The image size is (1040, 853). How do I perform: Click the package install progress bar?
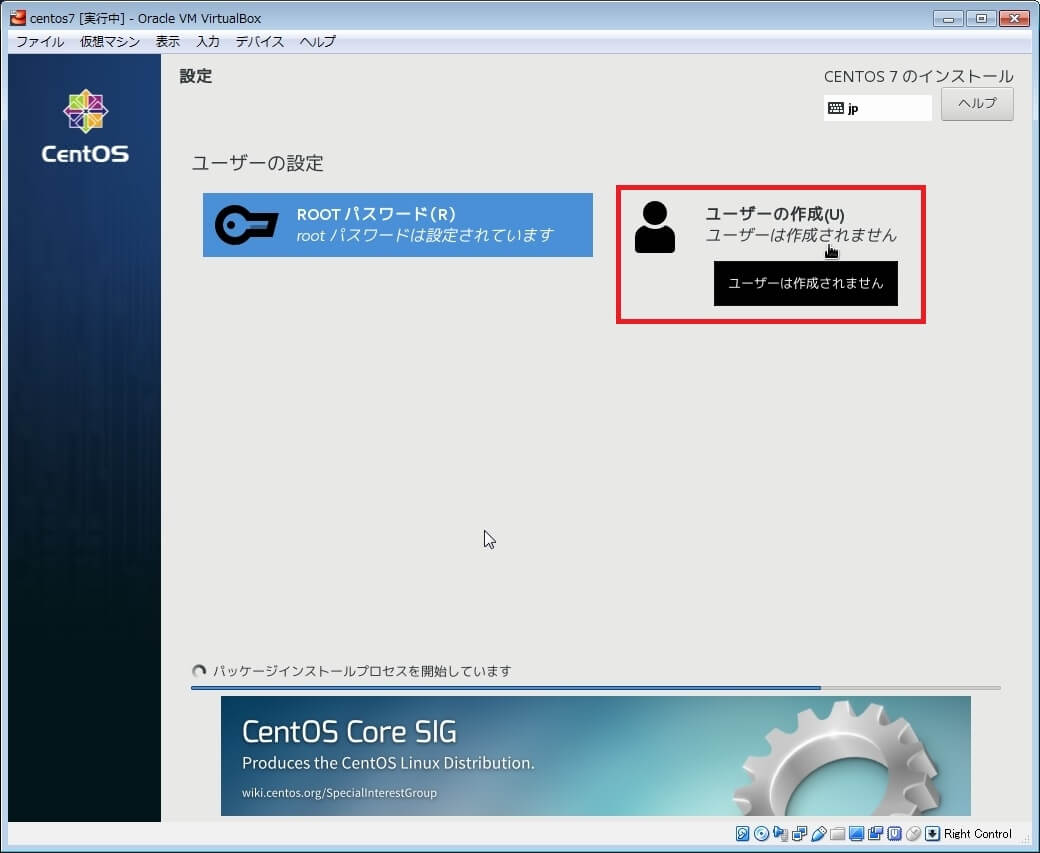click(x=595, y=688)
